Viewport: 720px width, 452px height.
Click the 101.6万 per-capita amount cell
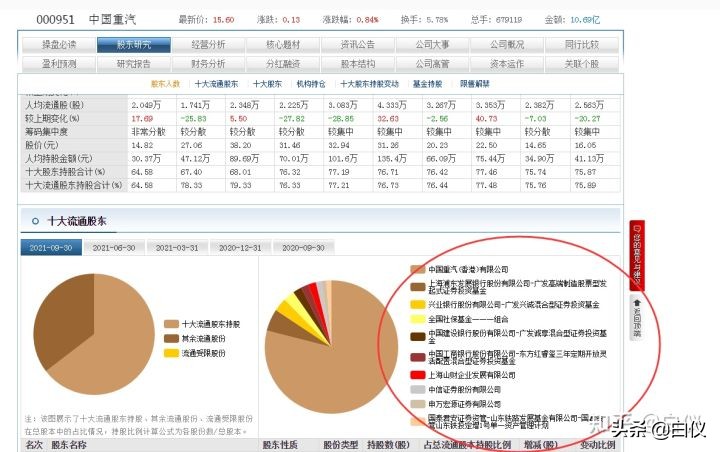click(x=343, y=158)
